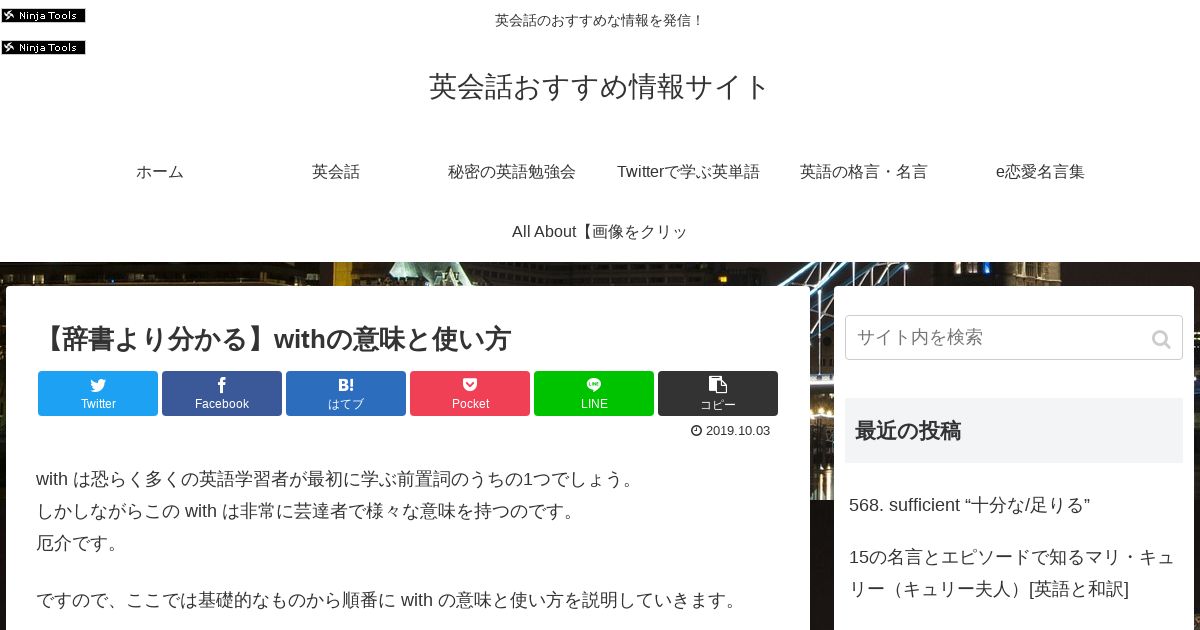Click the second Ninja Tools badge

tap(43, 47)
